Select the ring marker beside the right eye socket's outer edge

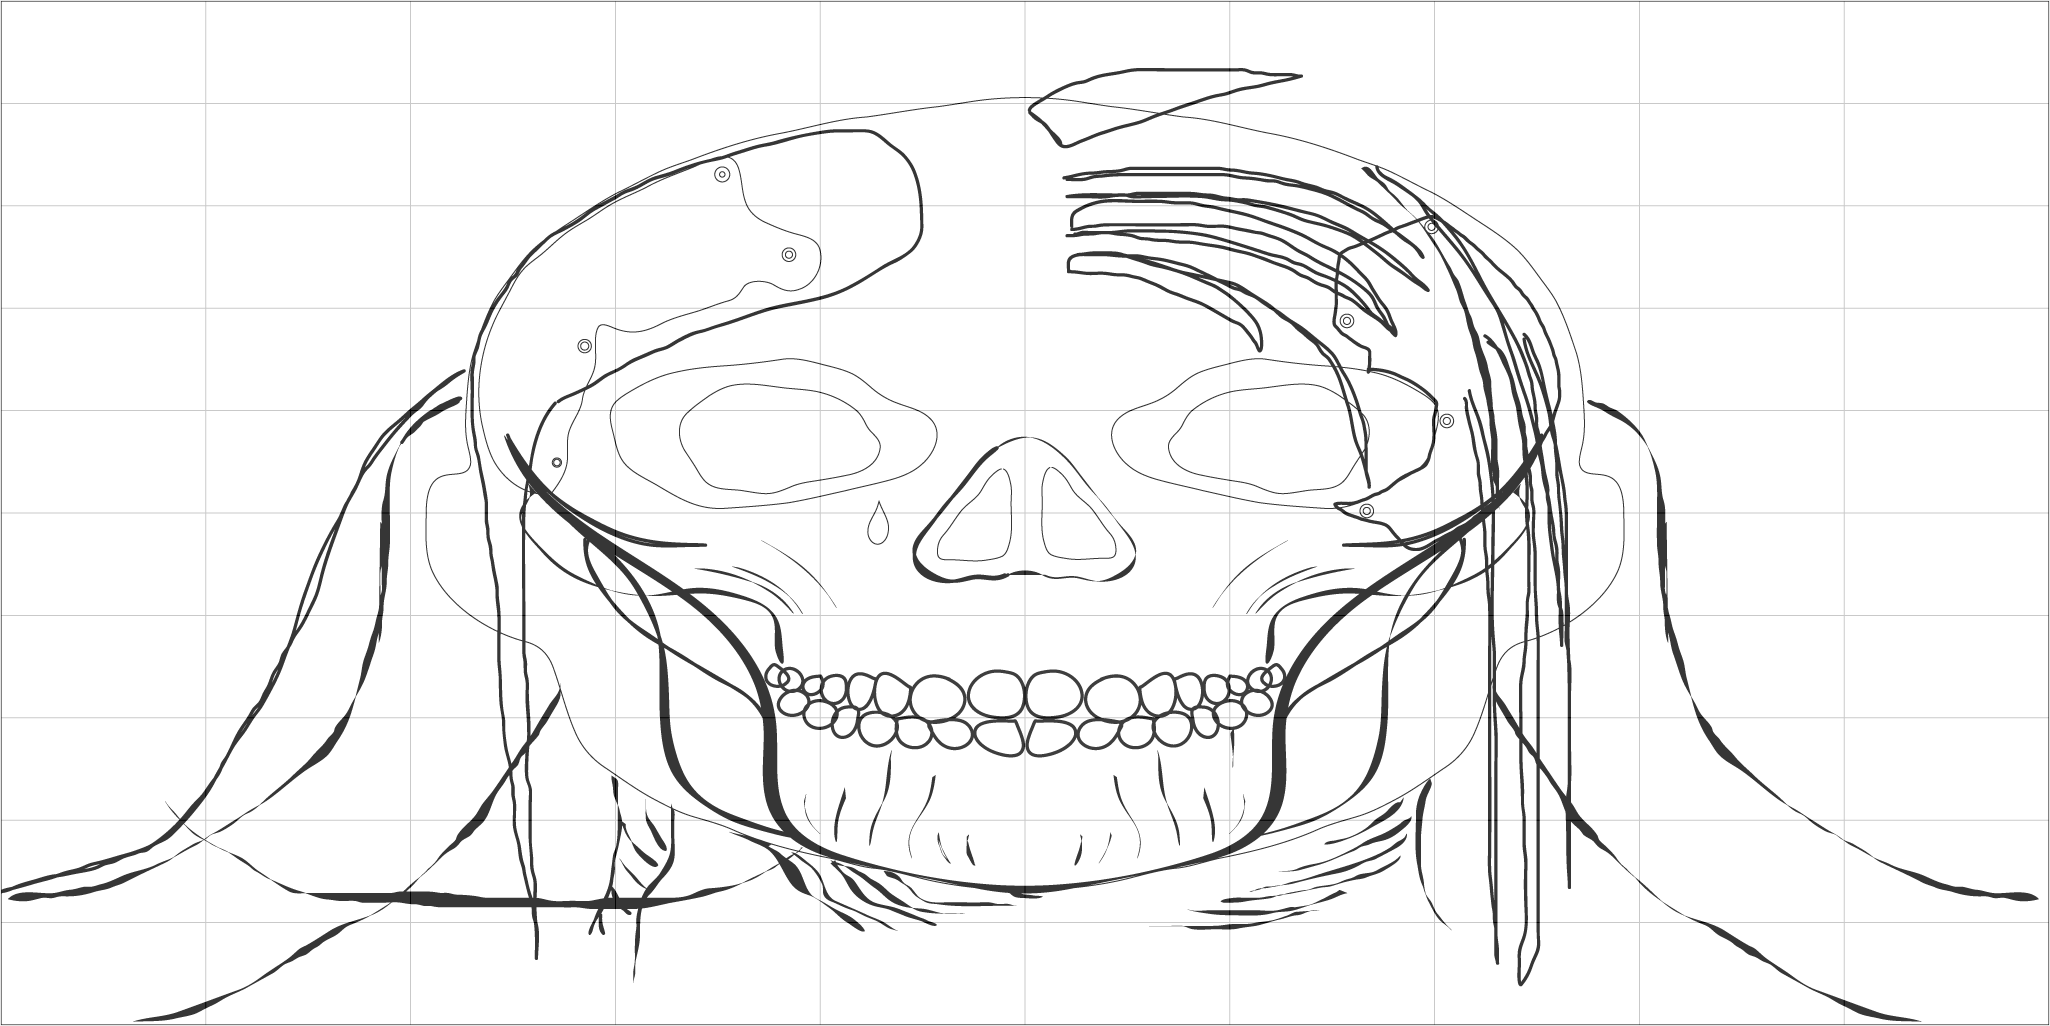[1446, 421]
